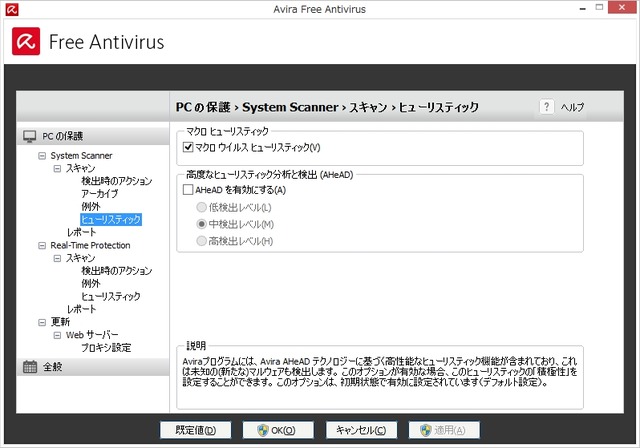Open the 全般 section
640x448 pixels.
coord(93,366)
